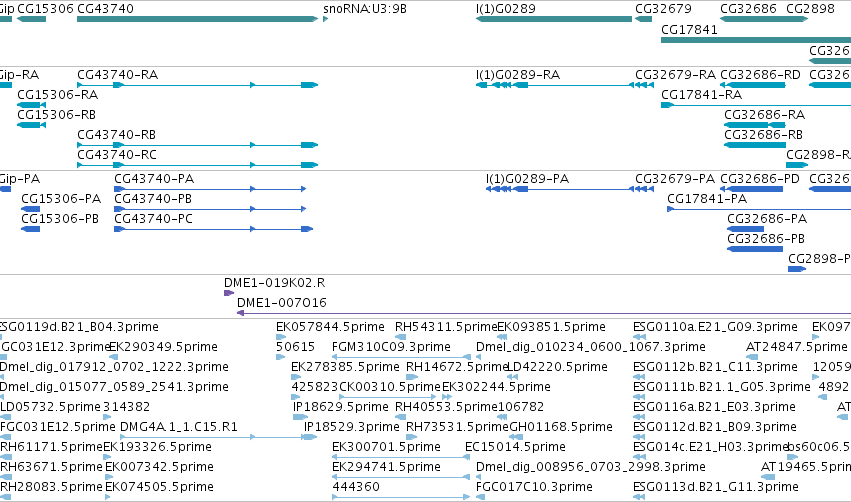Viewport: 851px width, 502px height.
Task: Click the ESG0116a.B21_E03.3prime label
Action: pos(714,407)
